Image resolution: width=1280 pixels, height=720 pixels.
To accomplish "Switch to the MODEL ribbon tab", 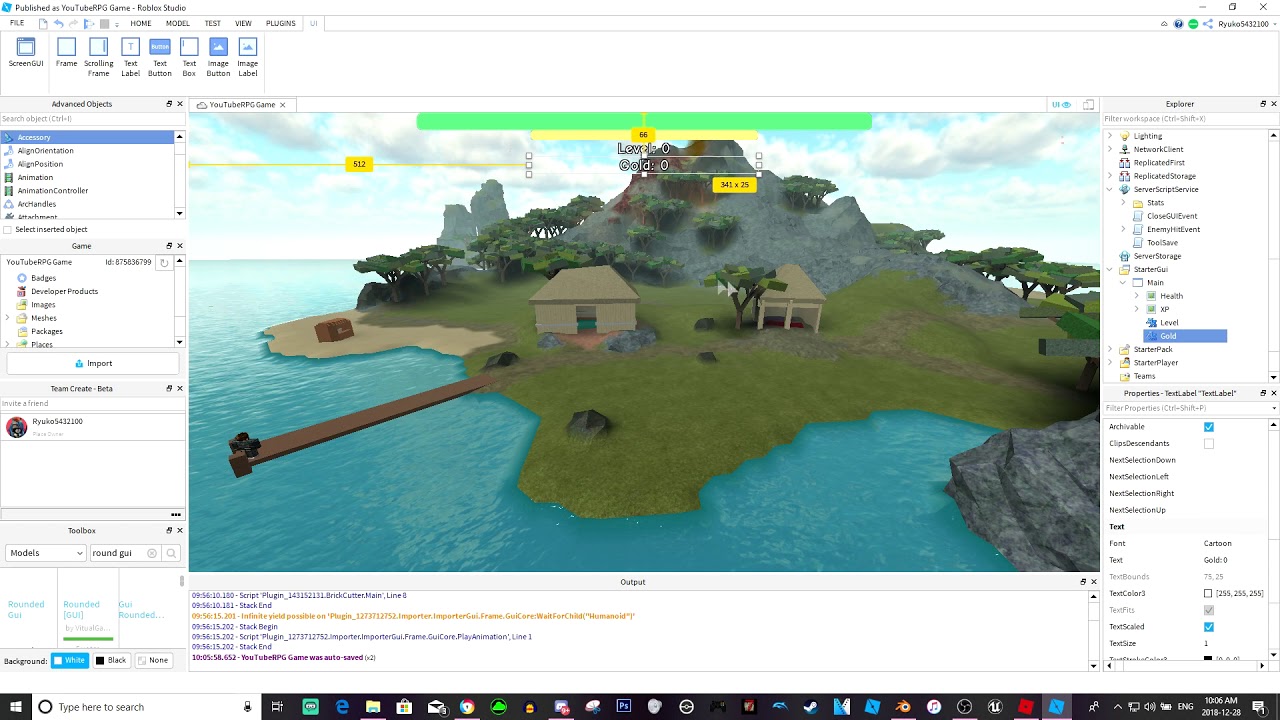I will [177, 23].
